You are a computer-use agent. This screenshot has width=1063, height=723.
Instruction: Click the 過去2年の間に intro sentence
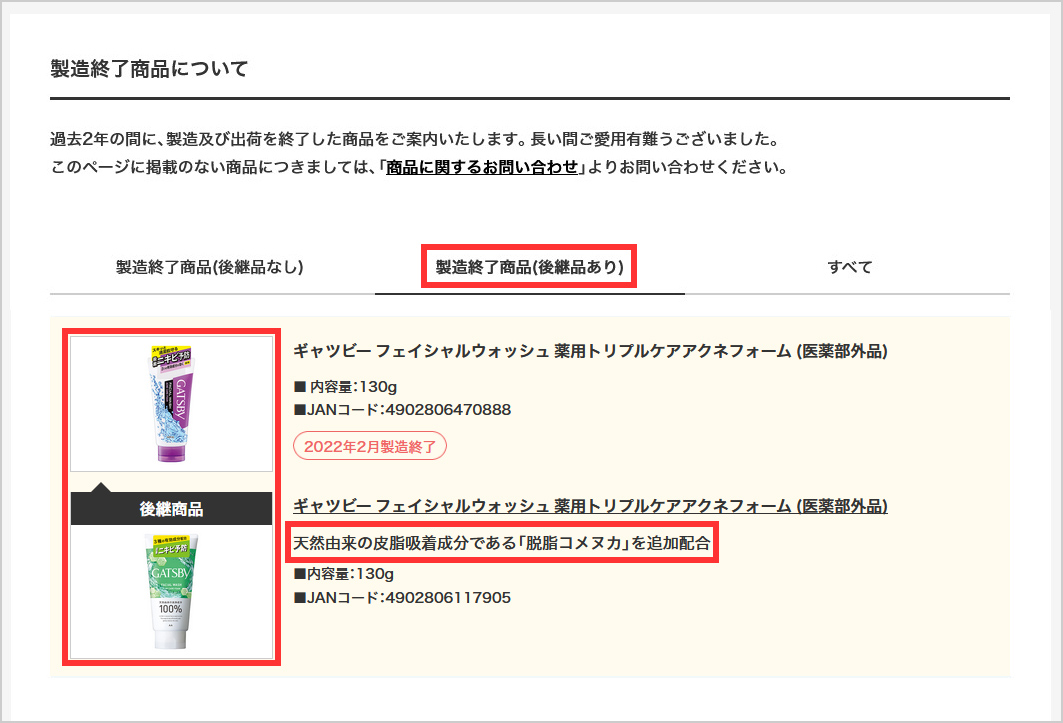point(414,139)
